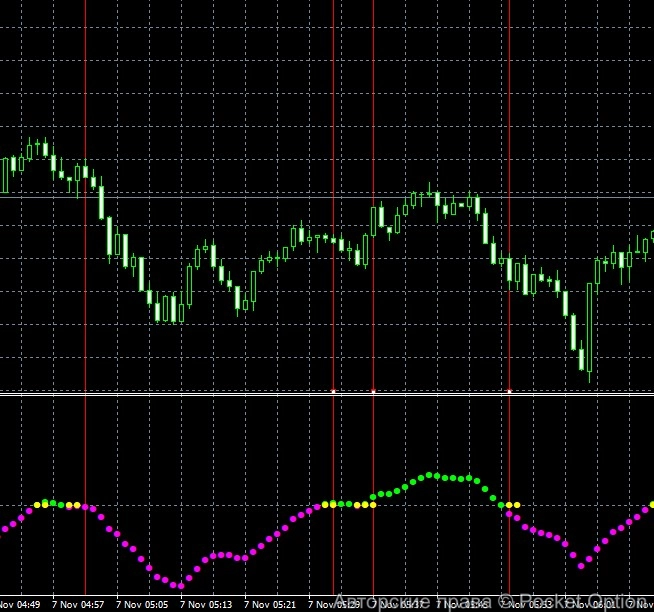Click the "7 Nov 05:13" time label

tap(207, 604)
